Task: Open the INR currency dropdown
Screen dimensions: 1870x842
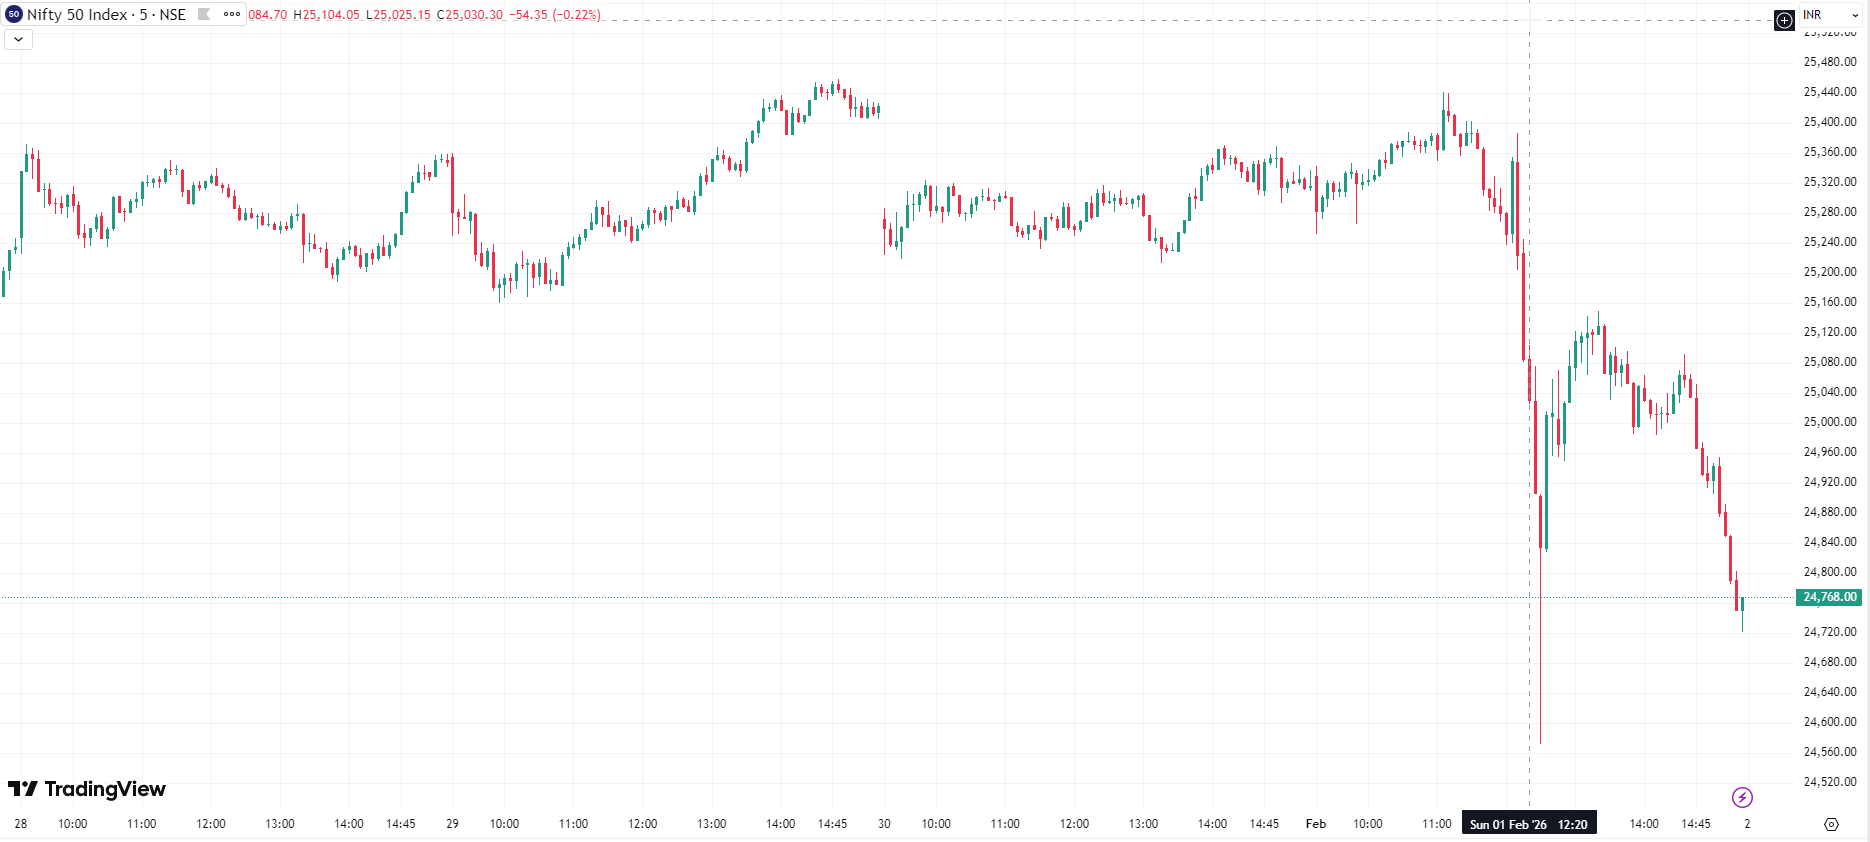Action: coord(1831,15)
